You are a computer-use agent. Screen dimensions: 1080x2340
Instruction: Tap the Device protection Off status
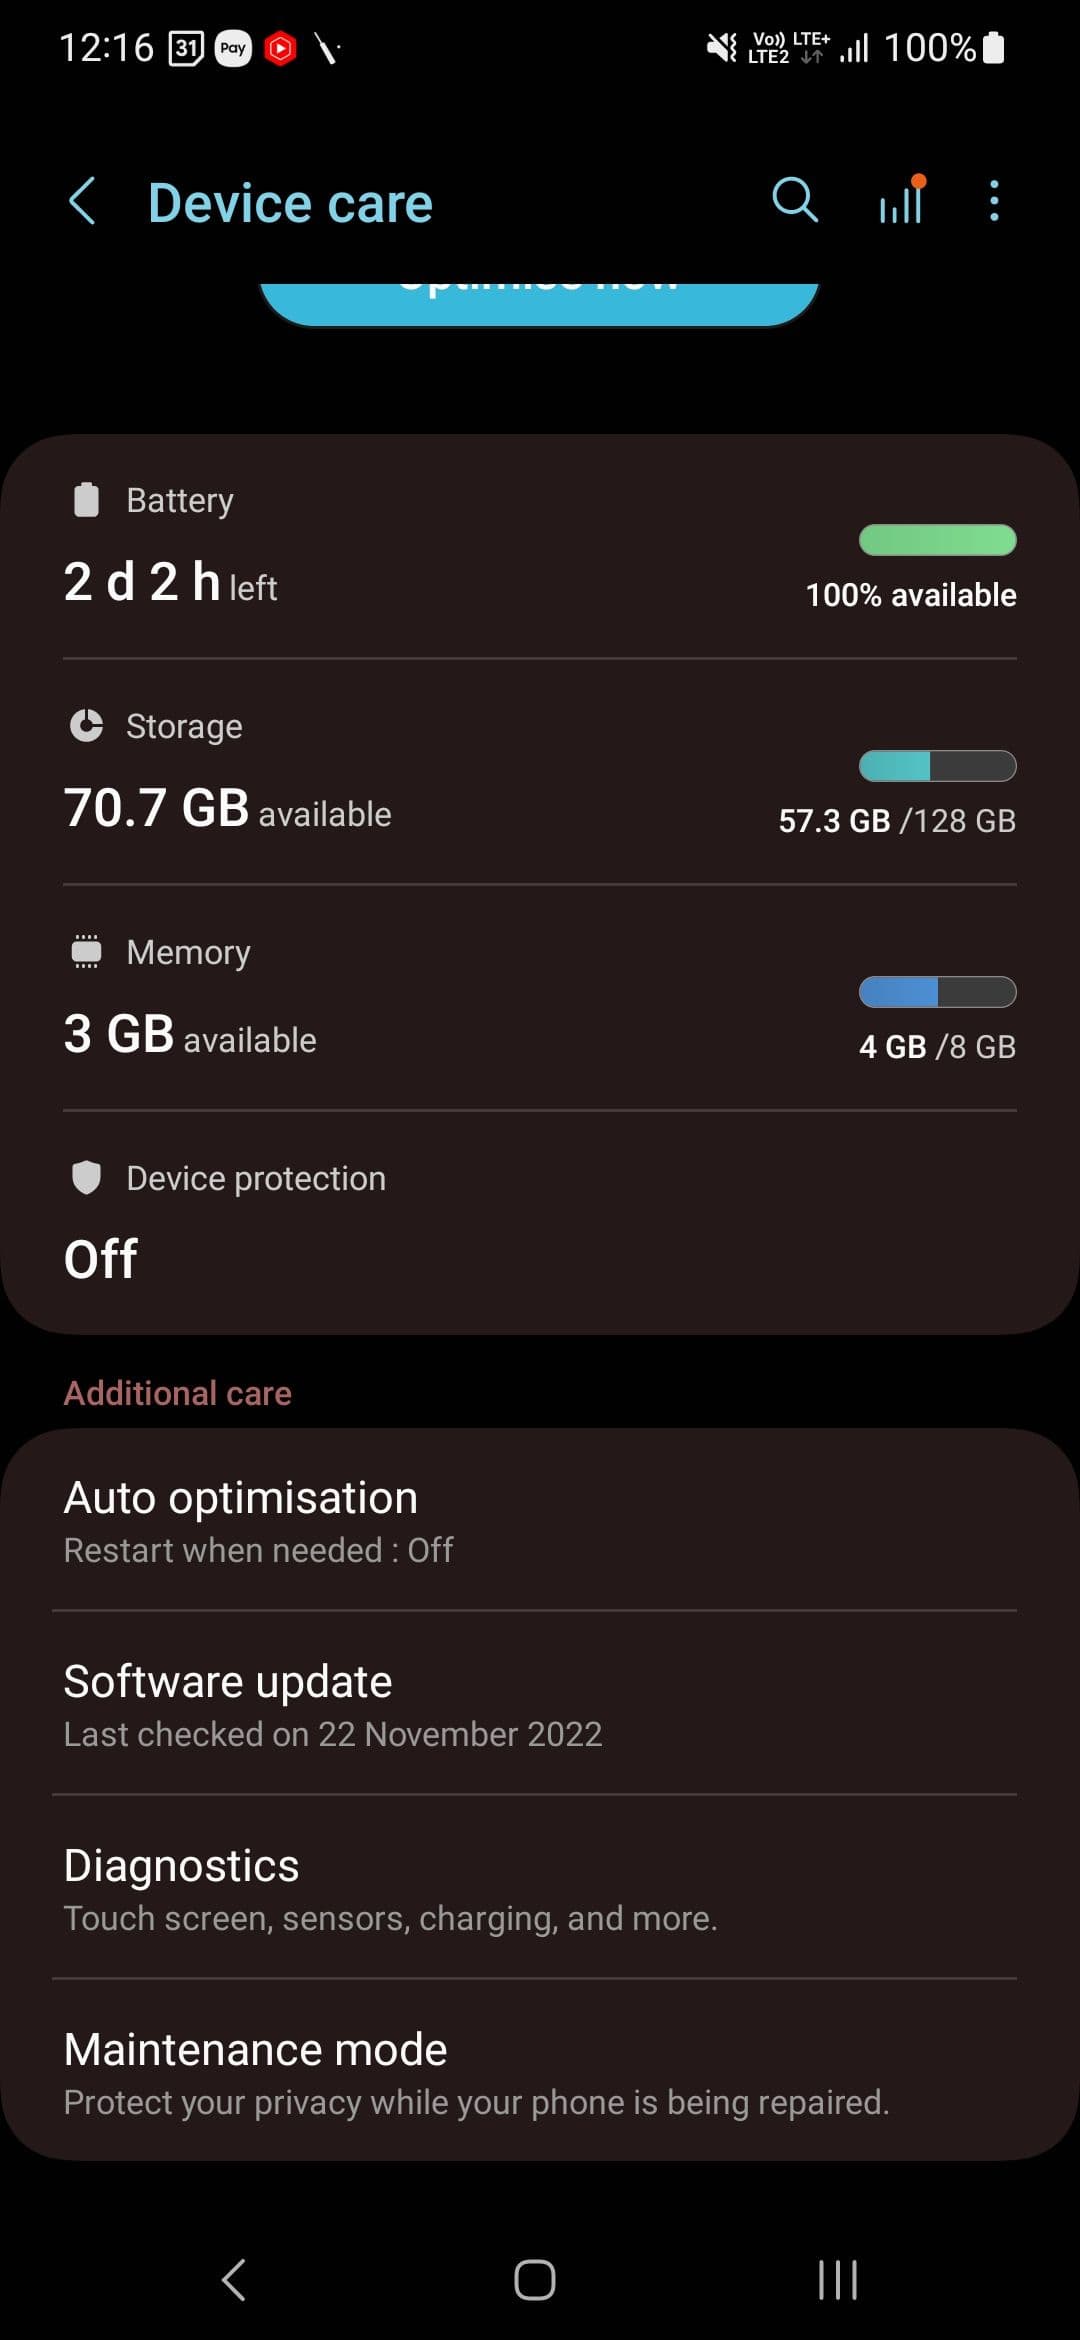click(101, 1258)
